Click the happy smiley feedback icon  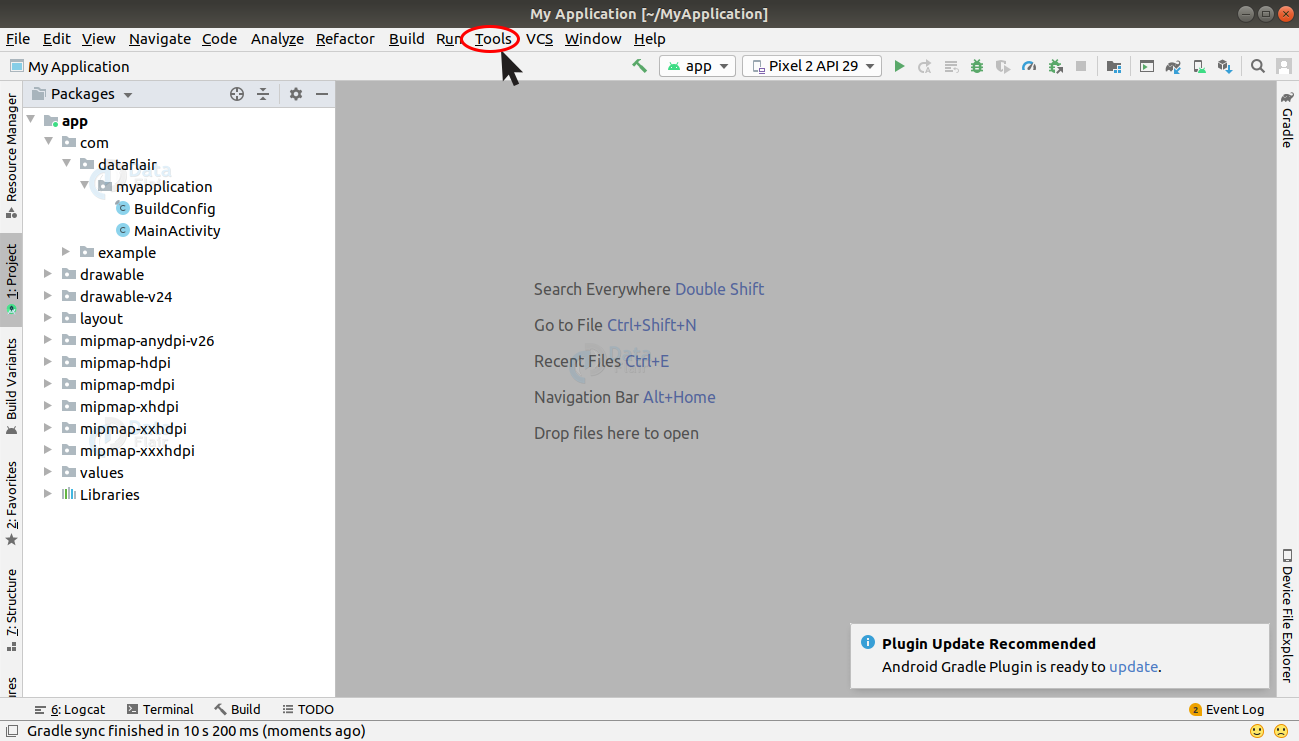coord(1257,731)
